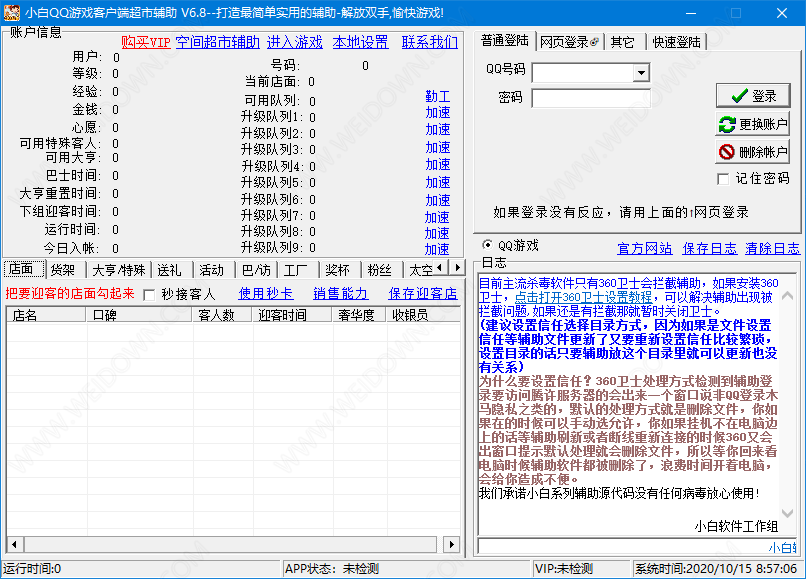The width and height of the screenshot is (806, 579).
Task: Focus the 密码 password field
Action: (x=591, y=98)
